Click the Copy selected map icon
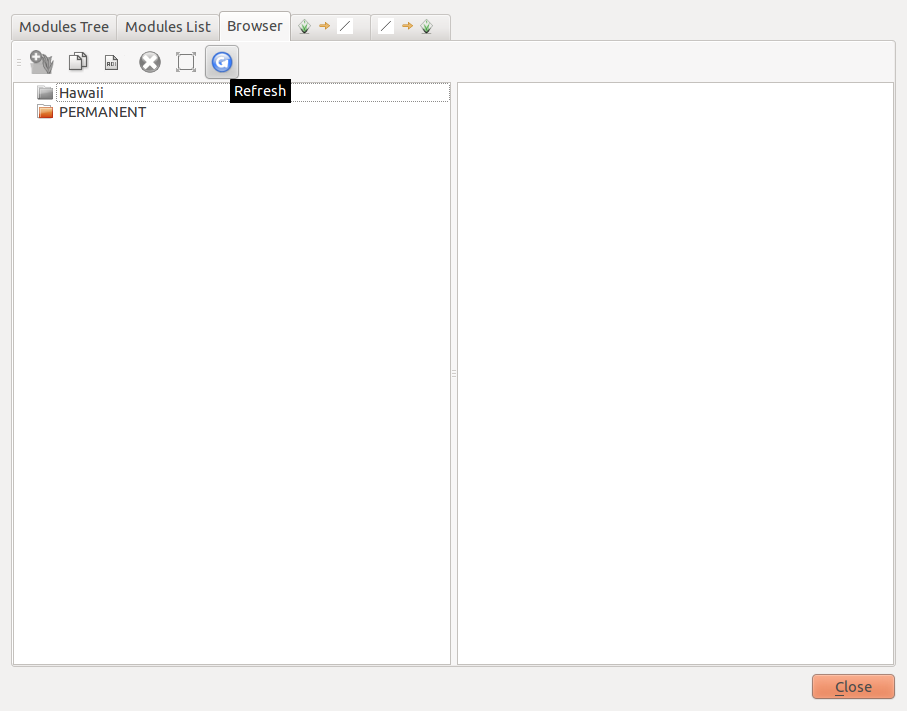Screen dimensions: 907x711 coord(77,62)
